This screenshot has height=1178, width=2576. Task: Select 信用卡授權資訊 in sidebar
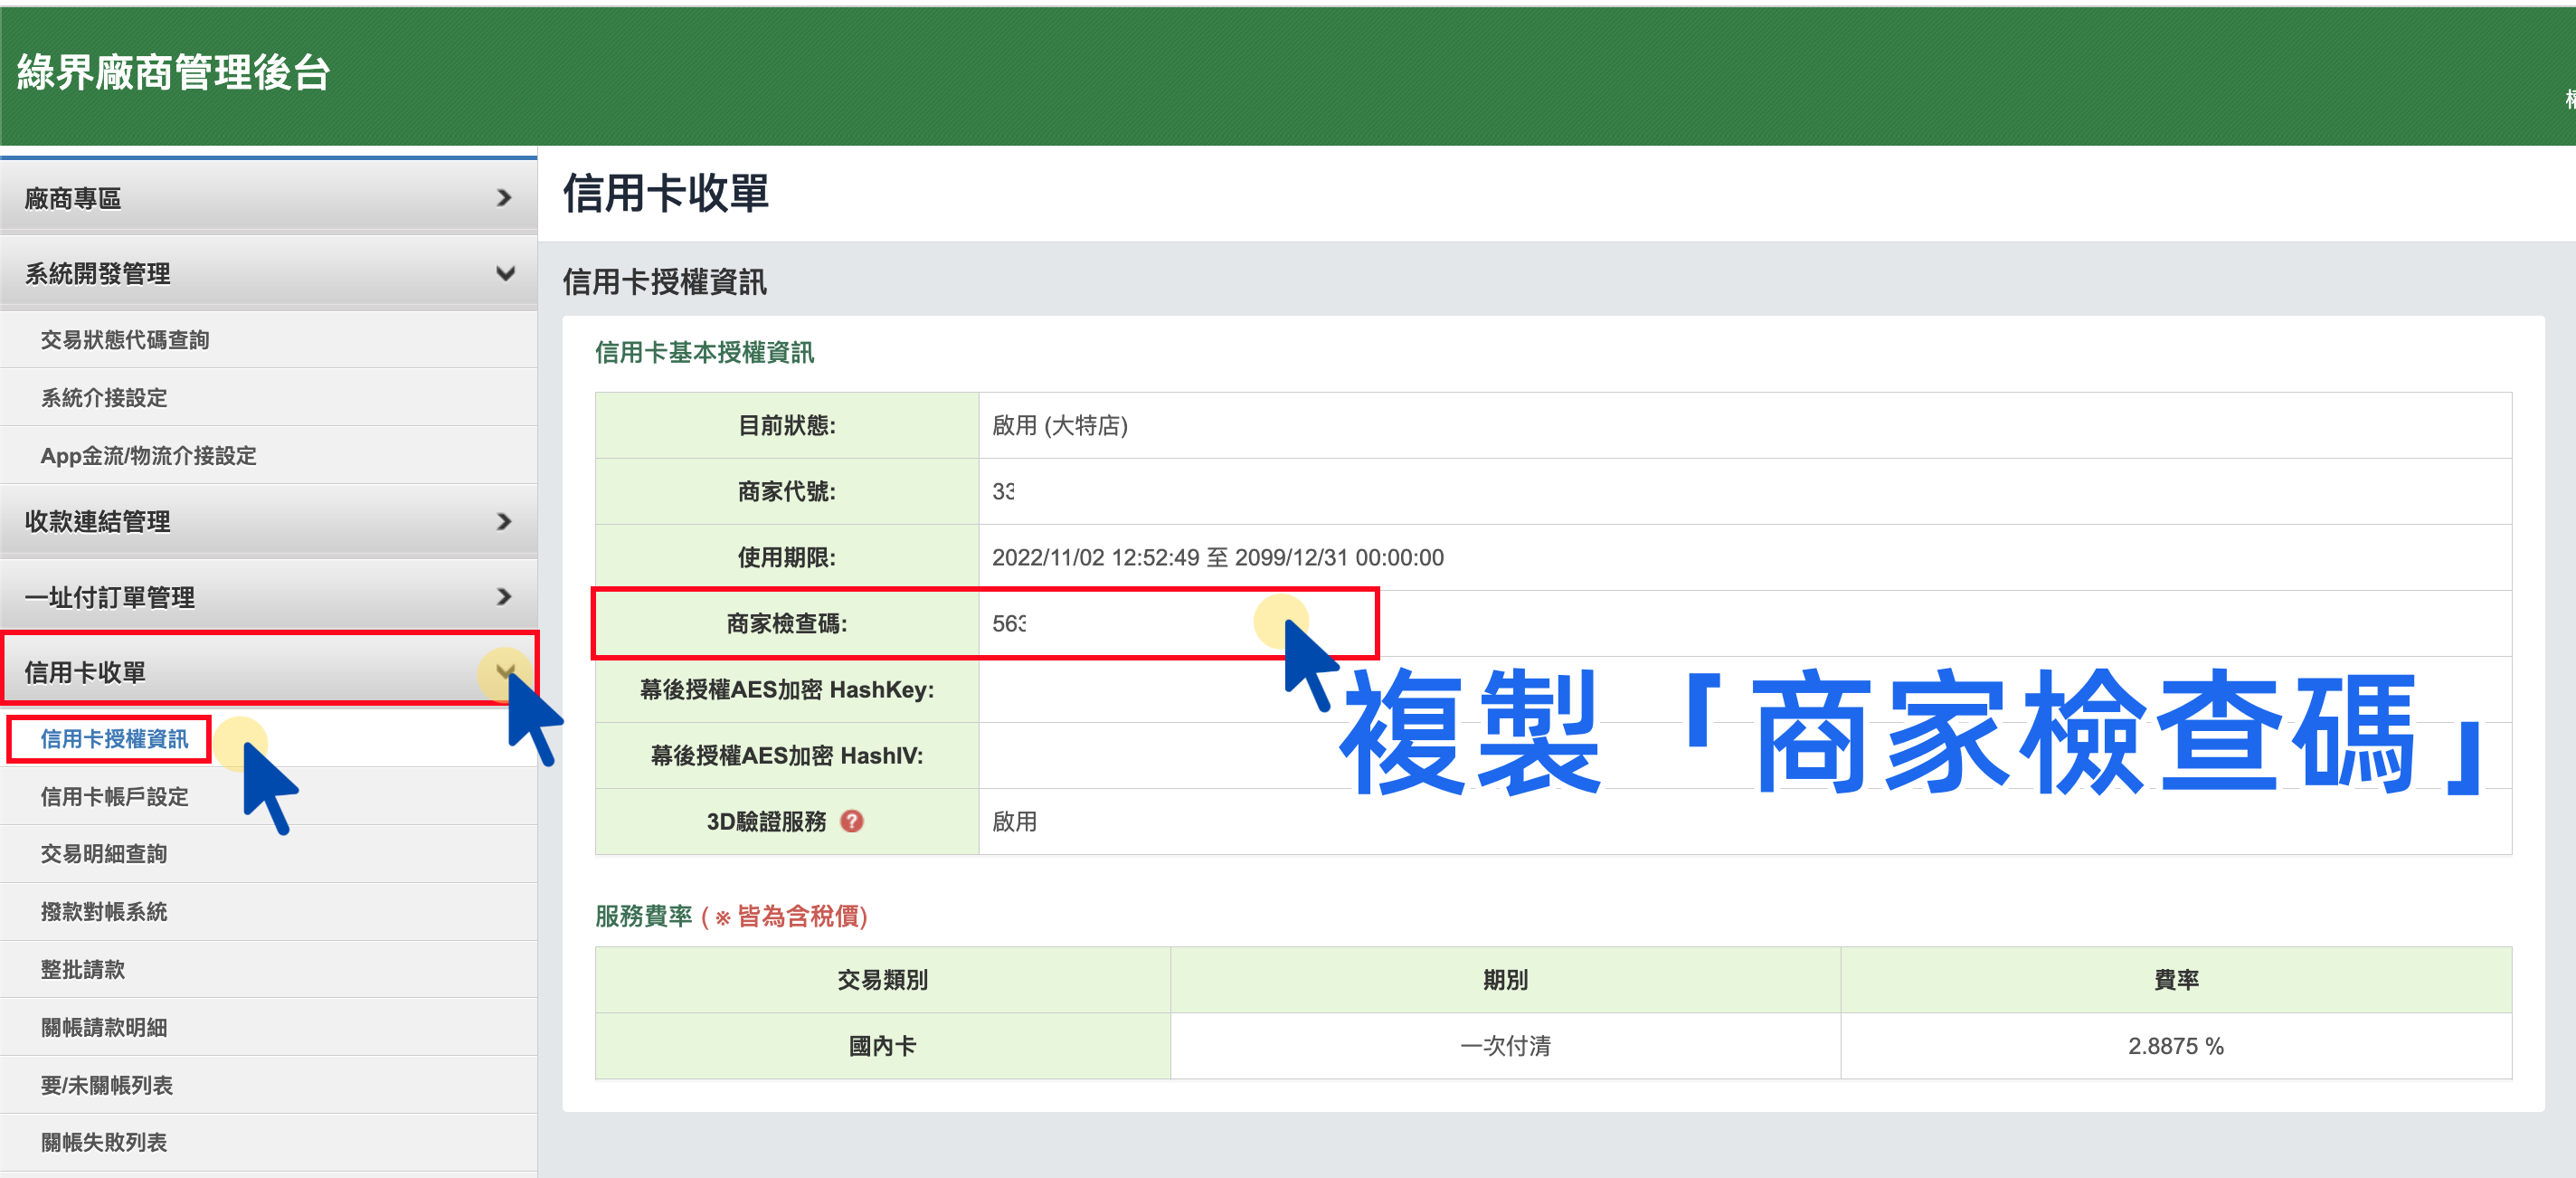click(114, 739)
